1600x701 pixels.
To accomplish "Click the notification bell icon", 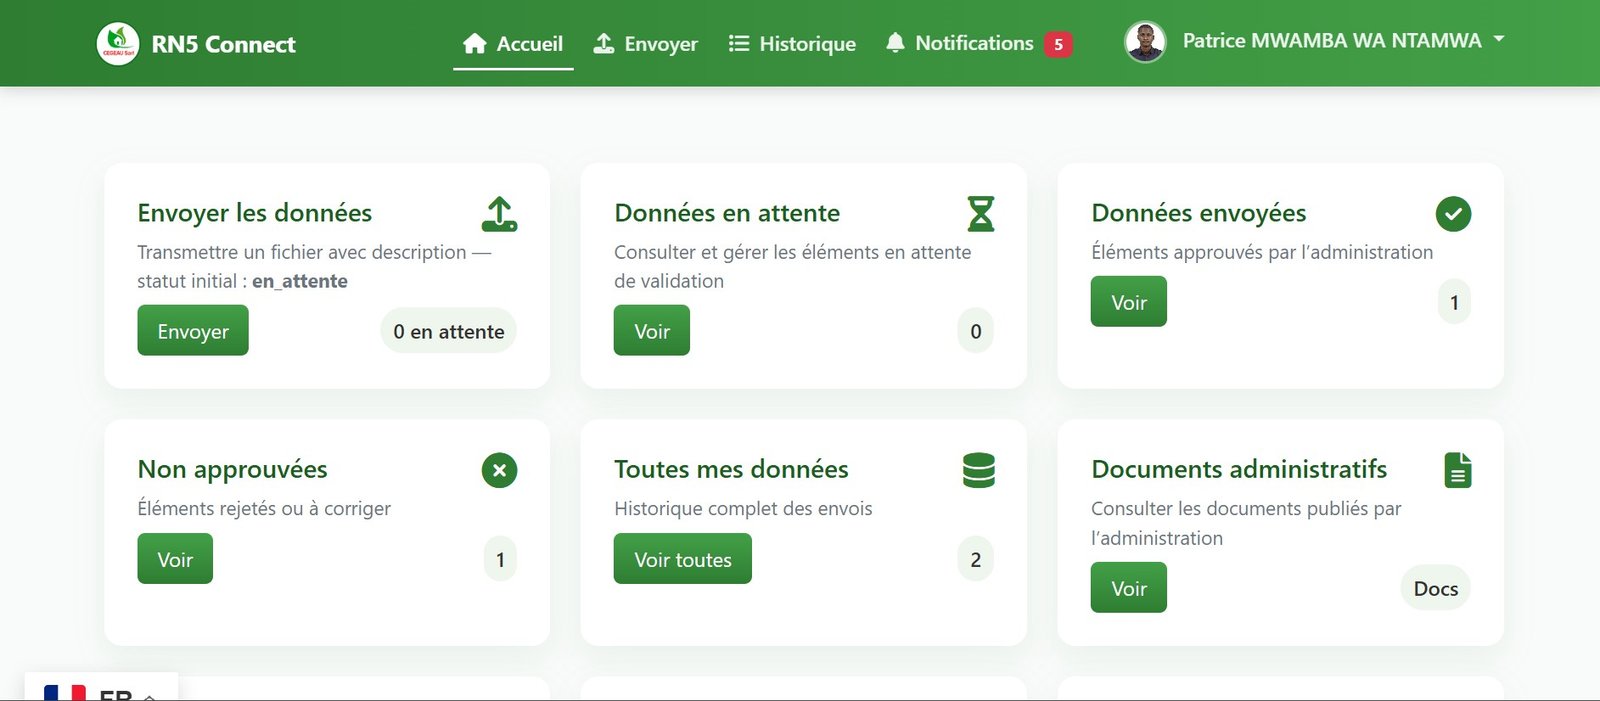I will click(x=895, y=43).
